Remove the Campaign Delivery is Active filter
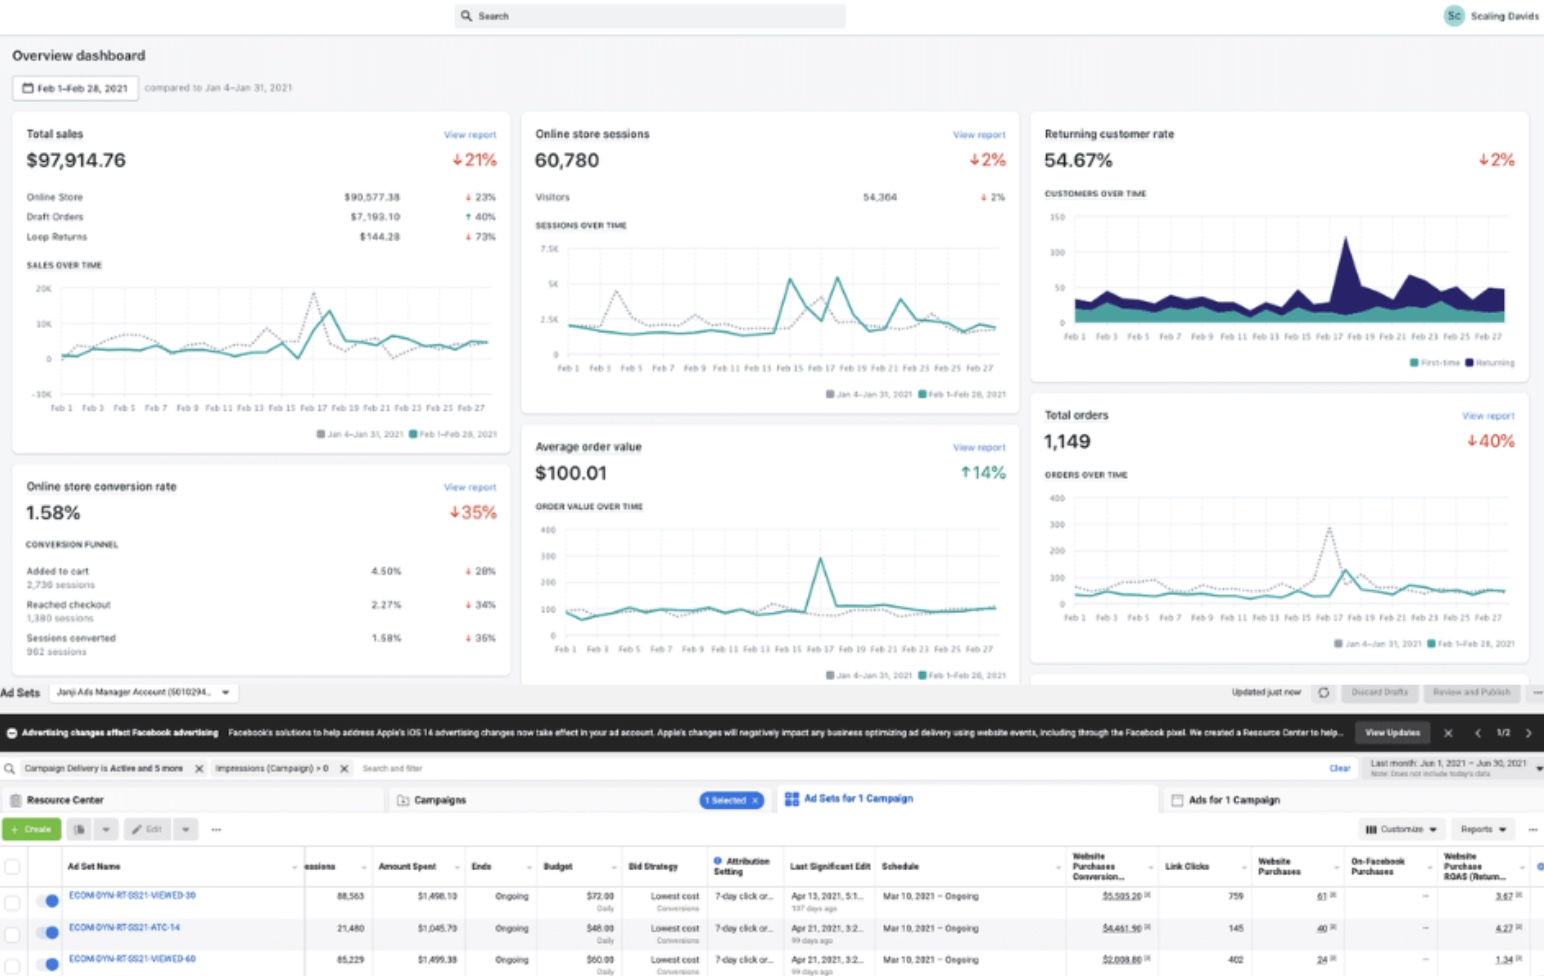Screen dimensions: 1544x976 pos(199,768)
